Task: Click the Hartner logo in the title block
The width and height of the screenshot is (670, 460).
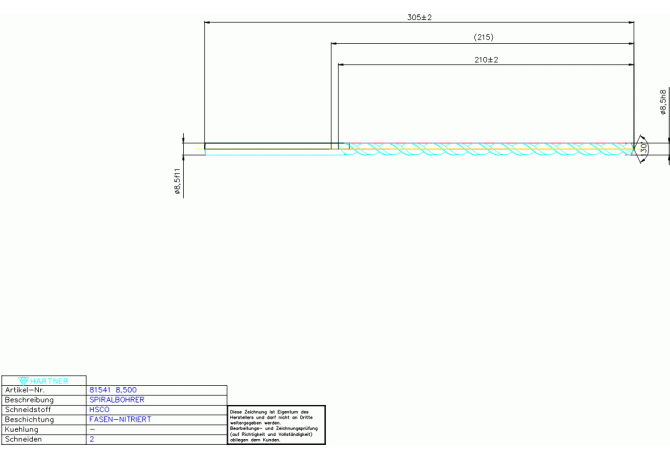Action: pos(44,380)
